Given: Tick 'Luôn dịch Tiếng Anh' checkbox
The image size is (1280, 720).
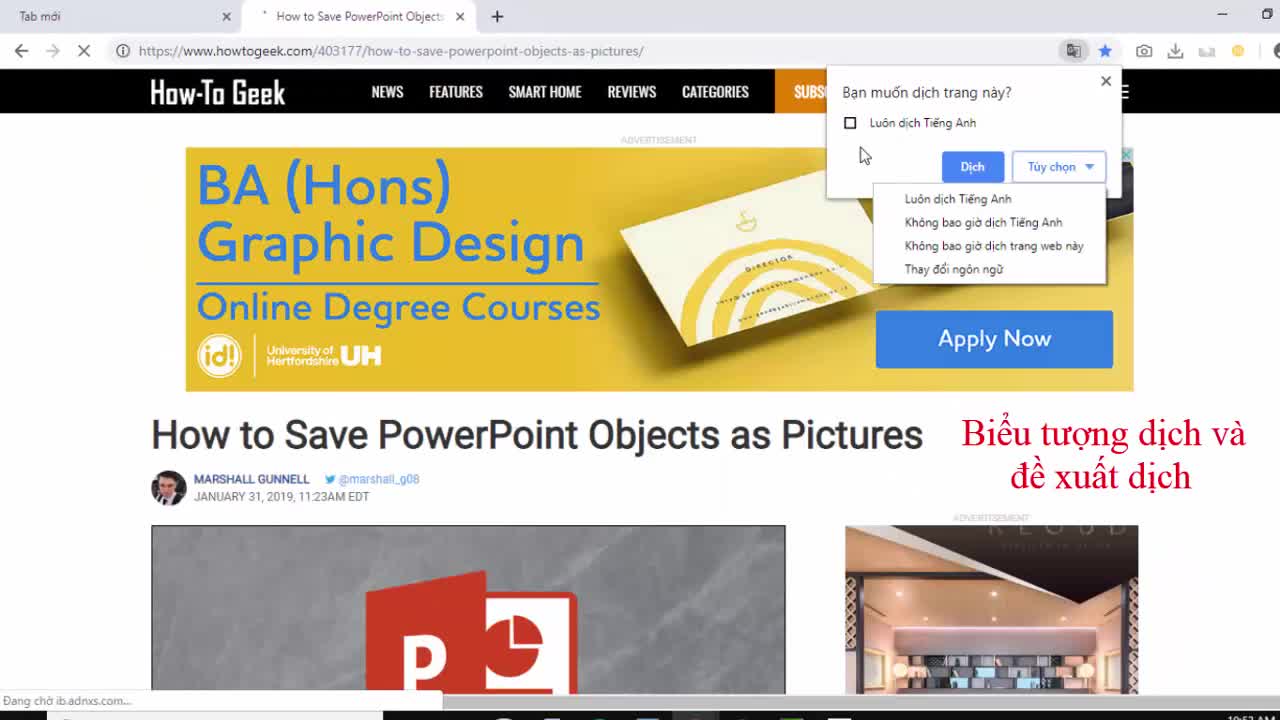Looking at the screenshot, I should point(850,123).
